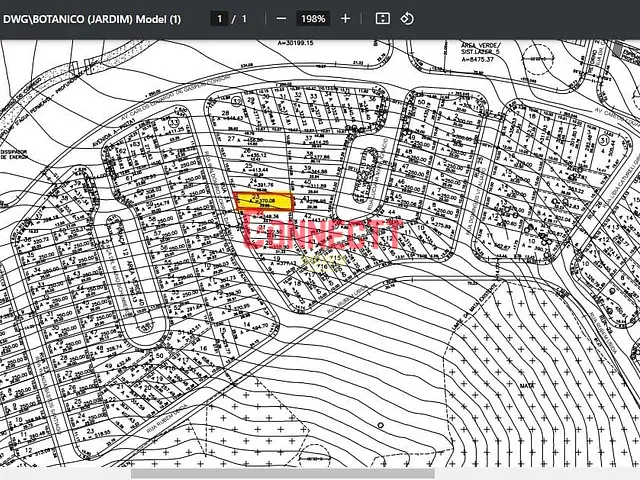
Task: Click the AREA VERDE SIST. LAZER 5 label
Action: point(480,49)
